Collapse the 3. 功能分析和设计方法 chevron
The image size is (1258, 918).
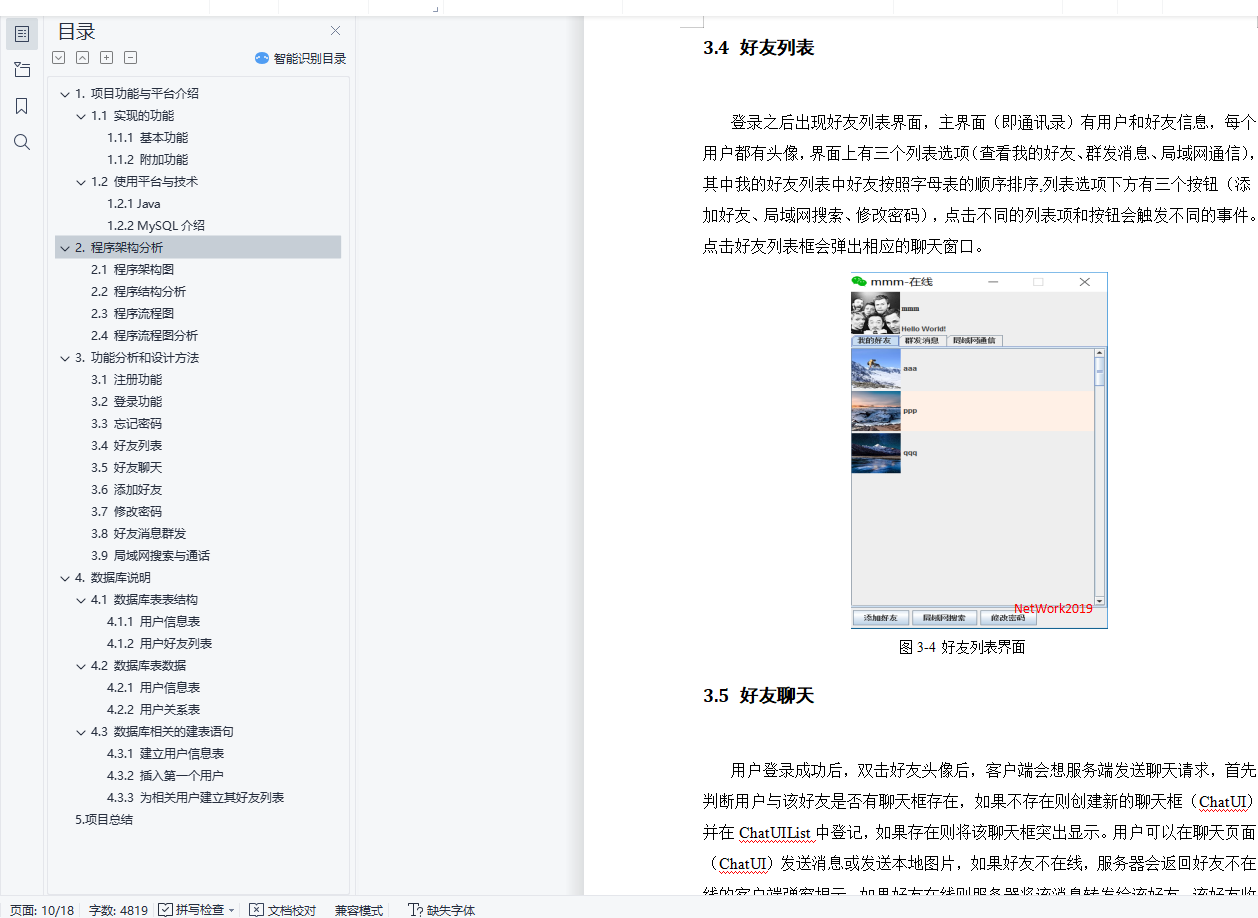(x=65, y=358)
